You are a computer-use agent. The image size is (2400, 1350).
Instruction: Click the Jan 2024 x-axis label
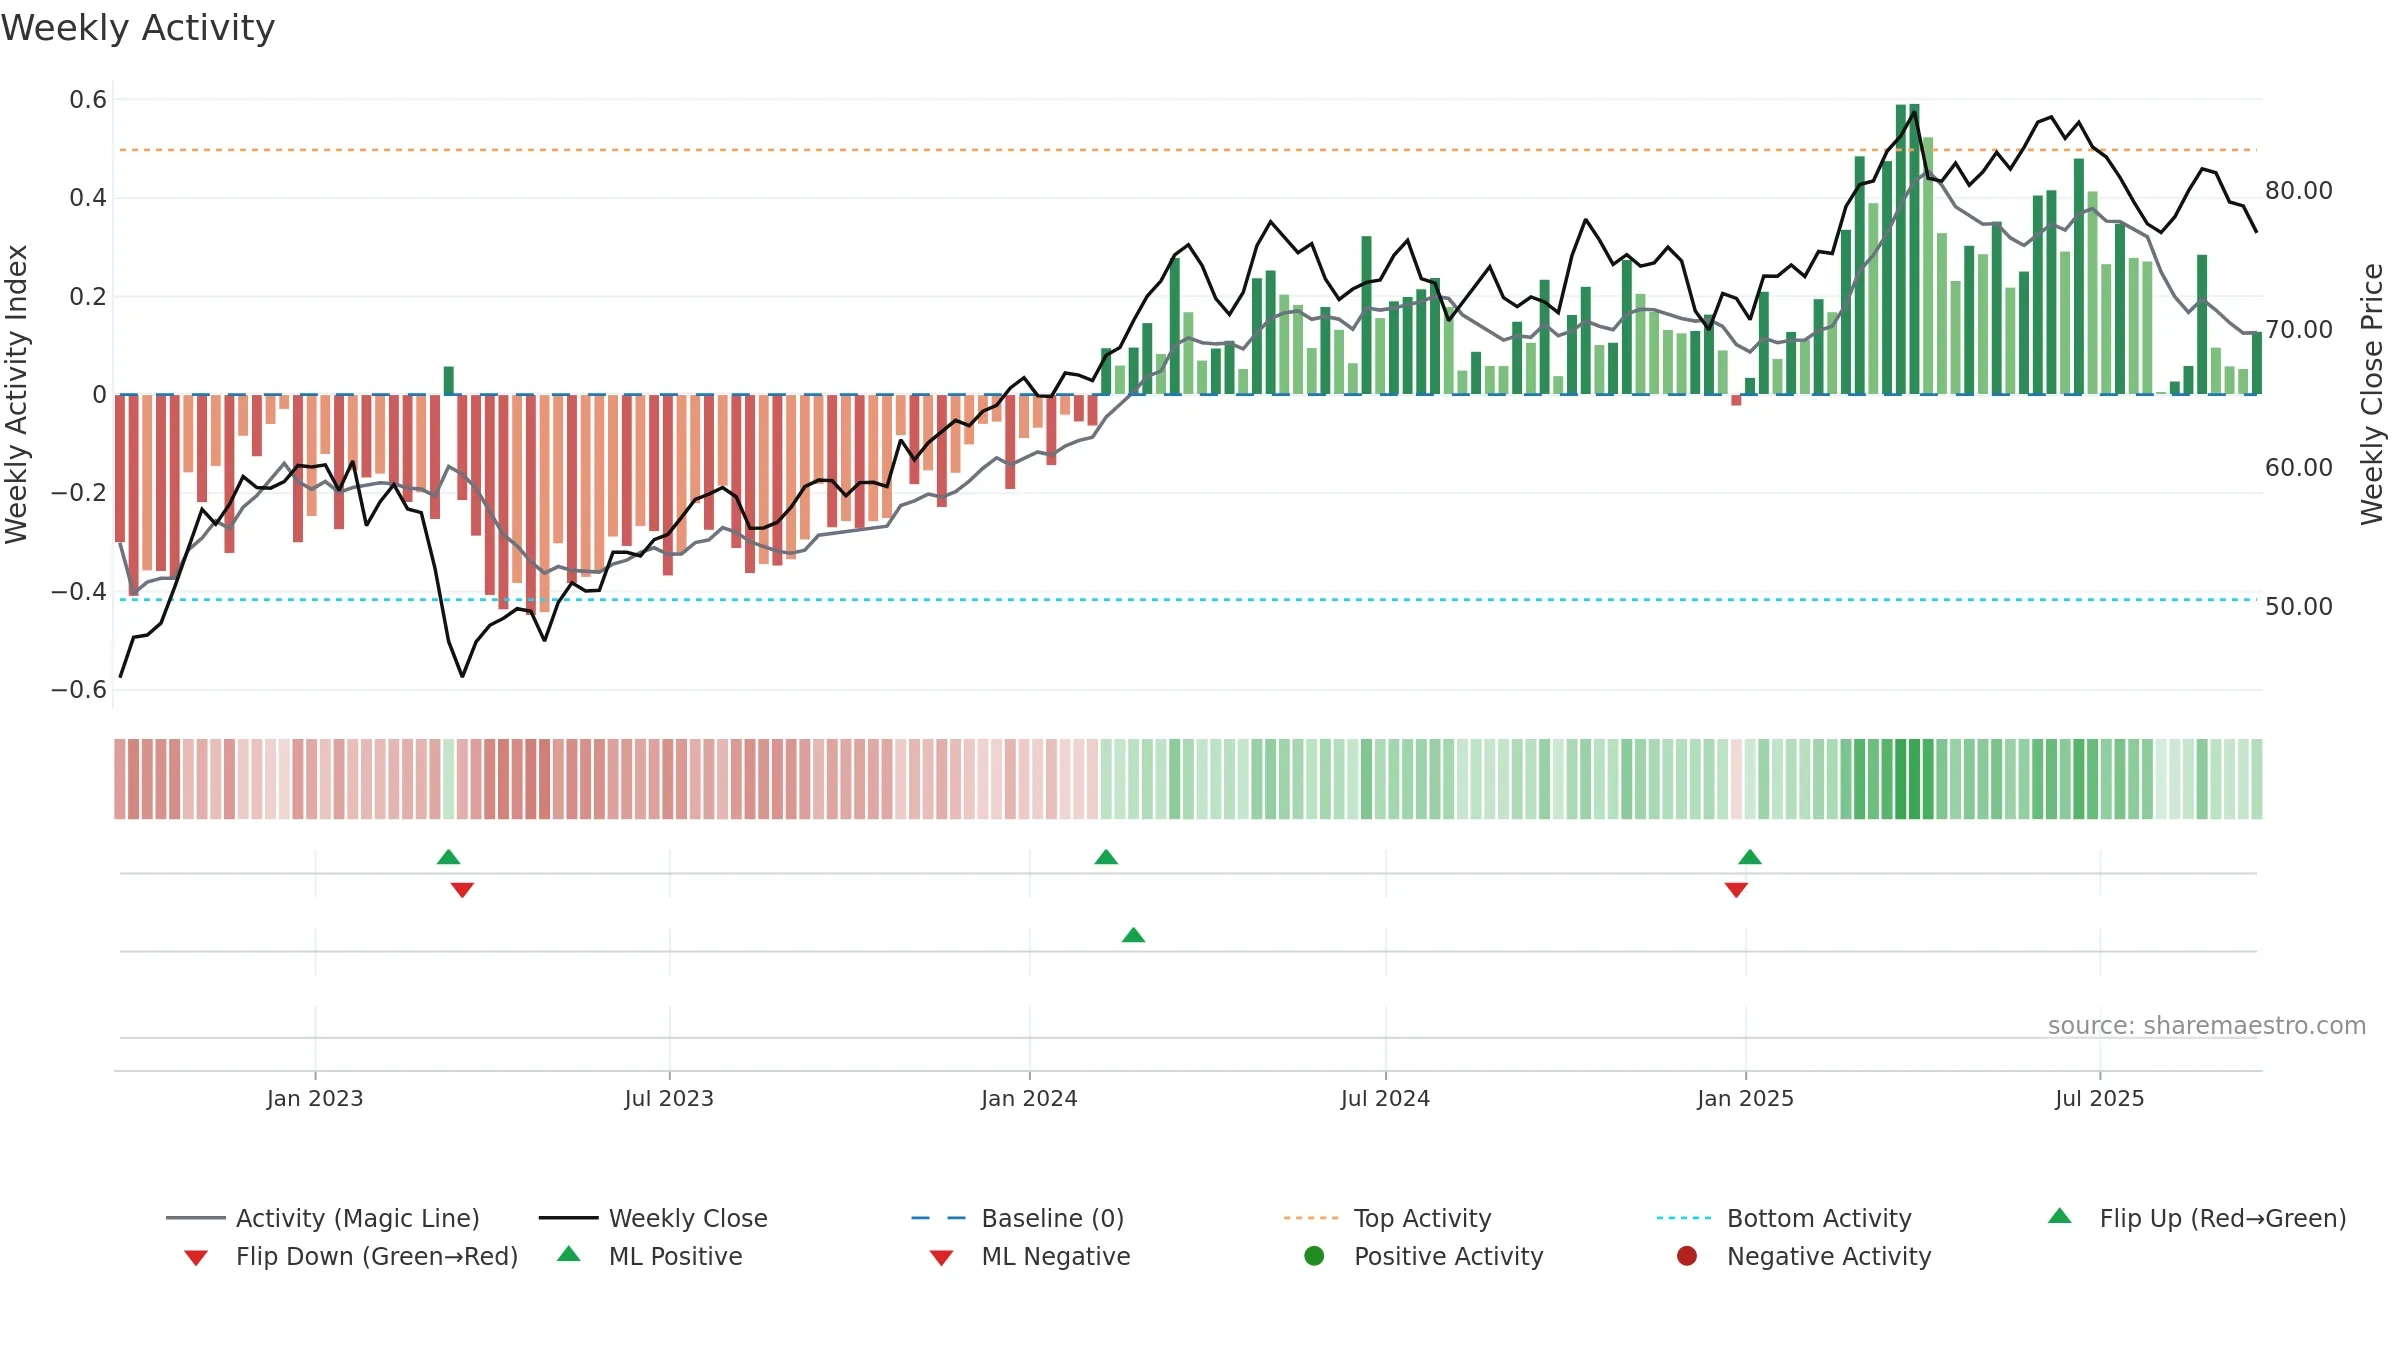pyautogui.click(x=1029, y=1098)
